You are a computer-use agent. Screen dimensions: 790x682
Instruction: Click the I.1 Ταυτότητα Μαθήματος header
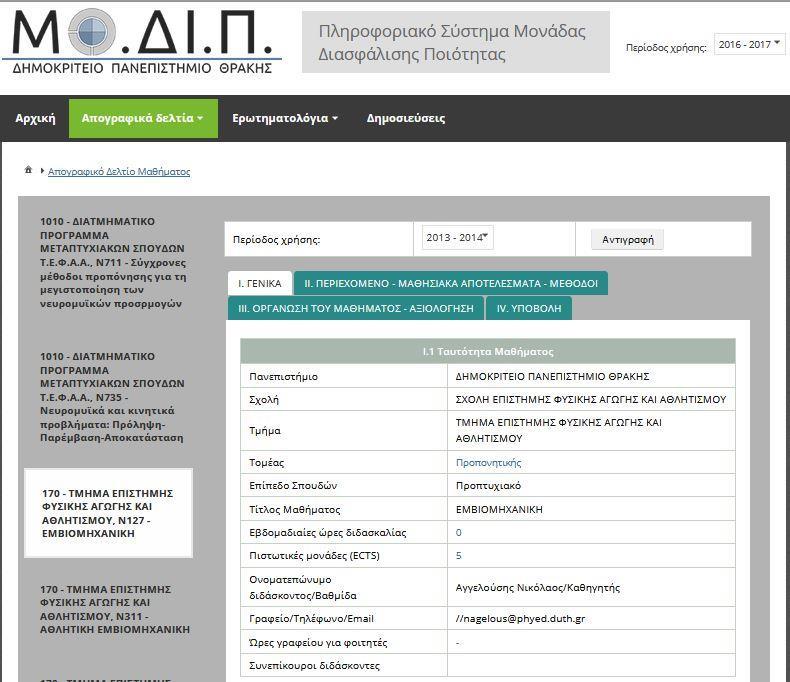(x=488, y=352)
